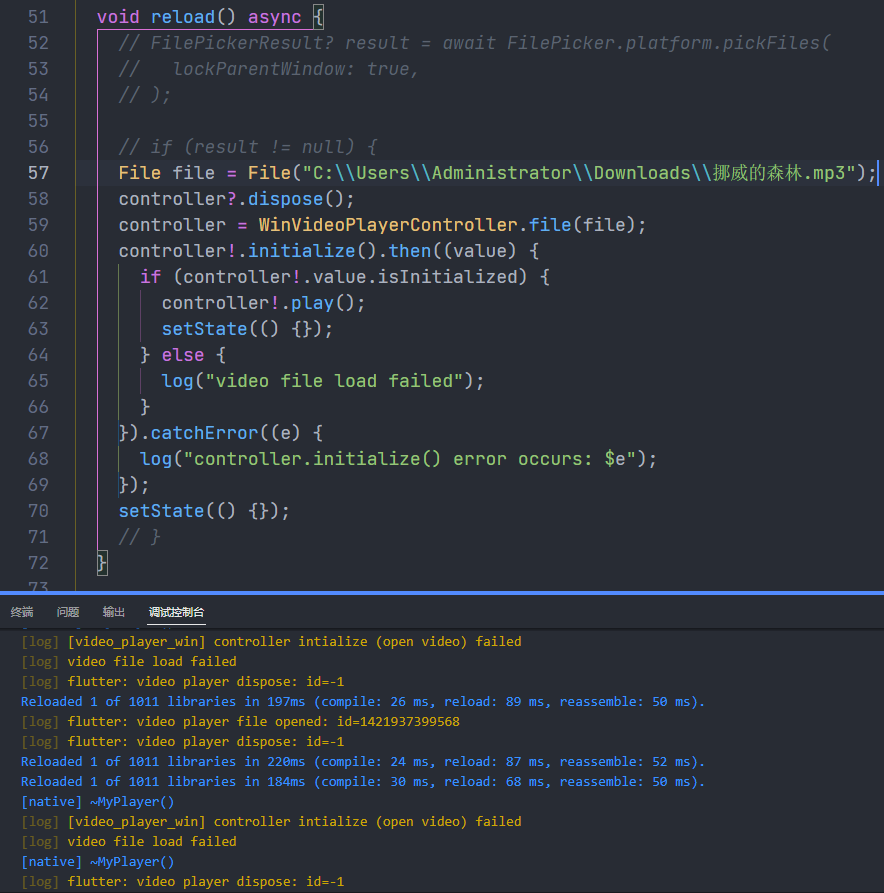
Task: Click line number 51 in the gutter
Action: [x=38, y=17]
